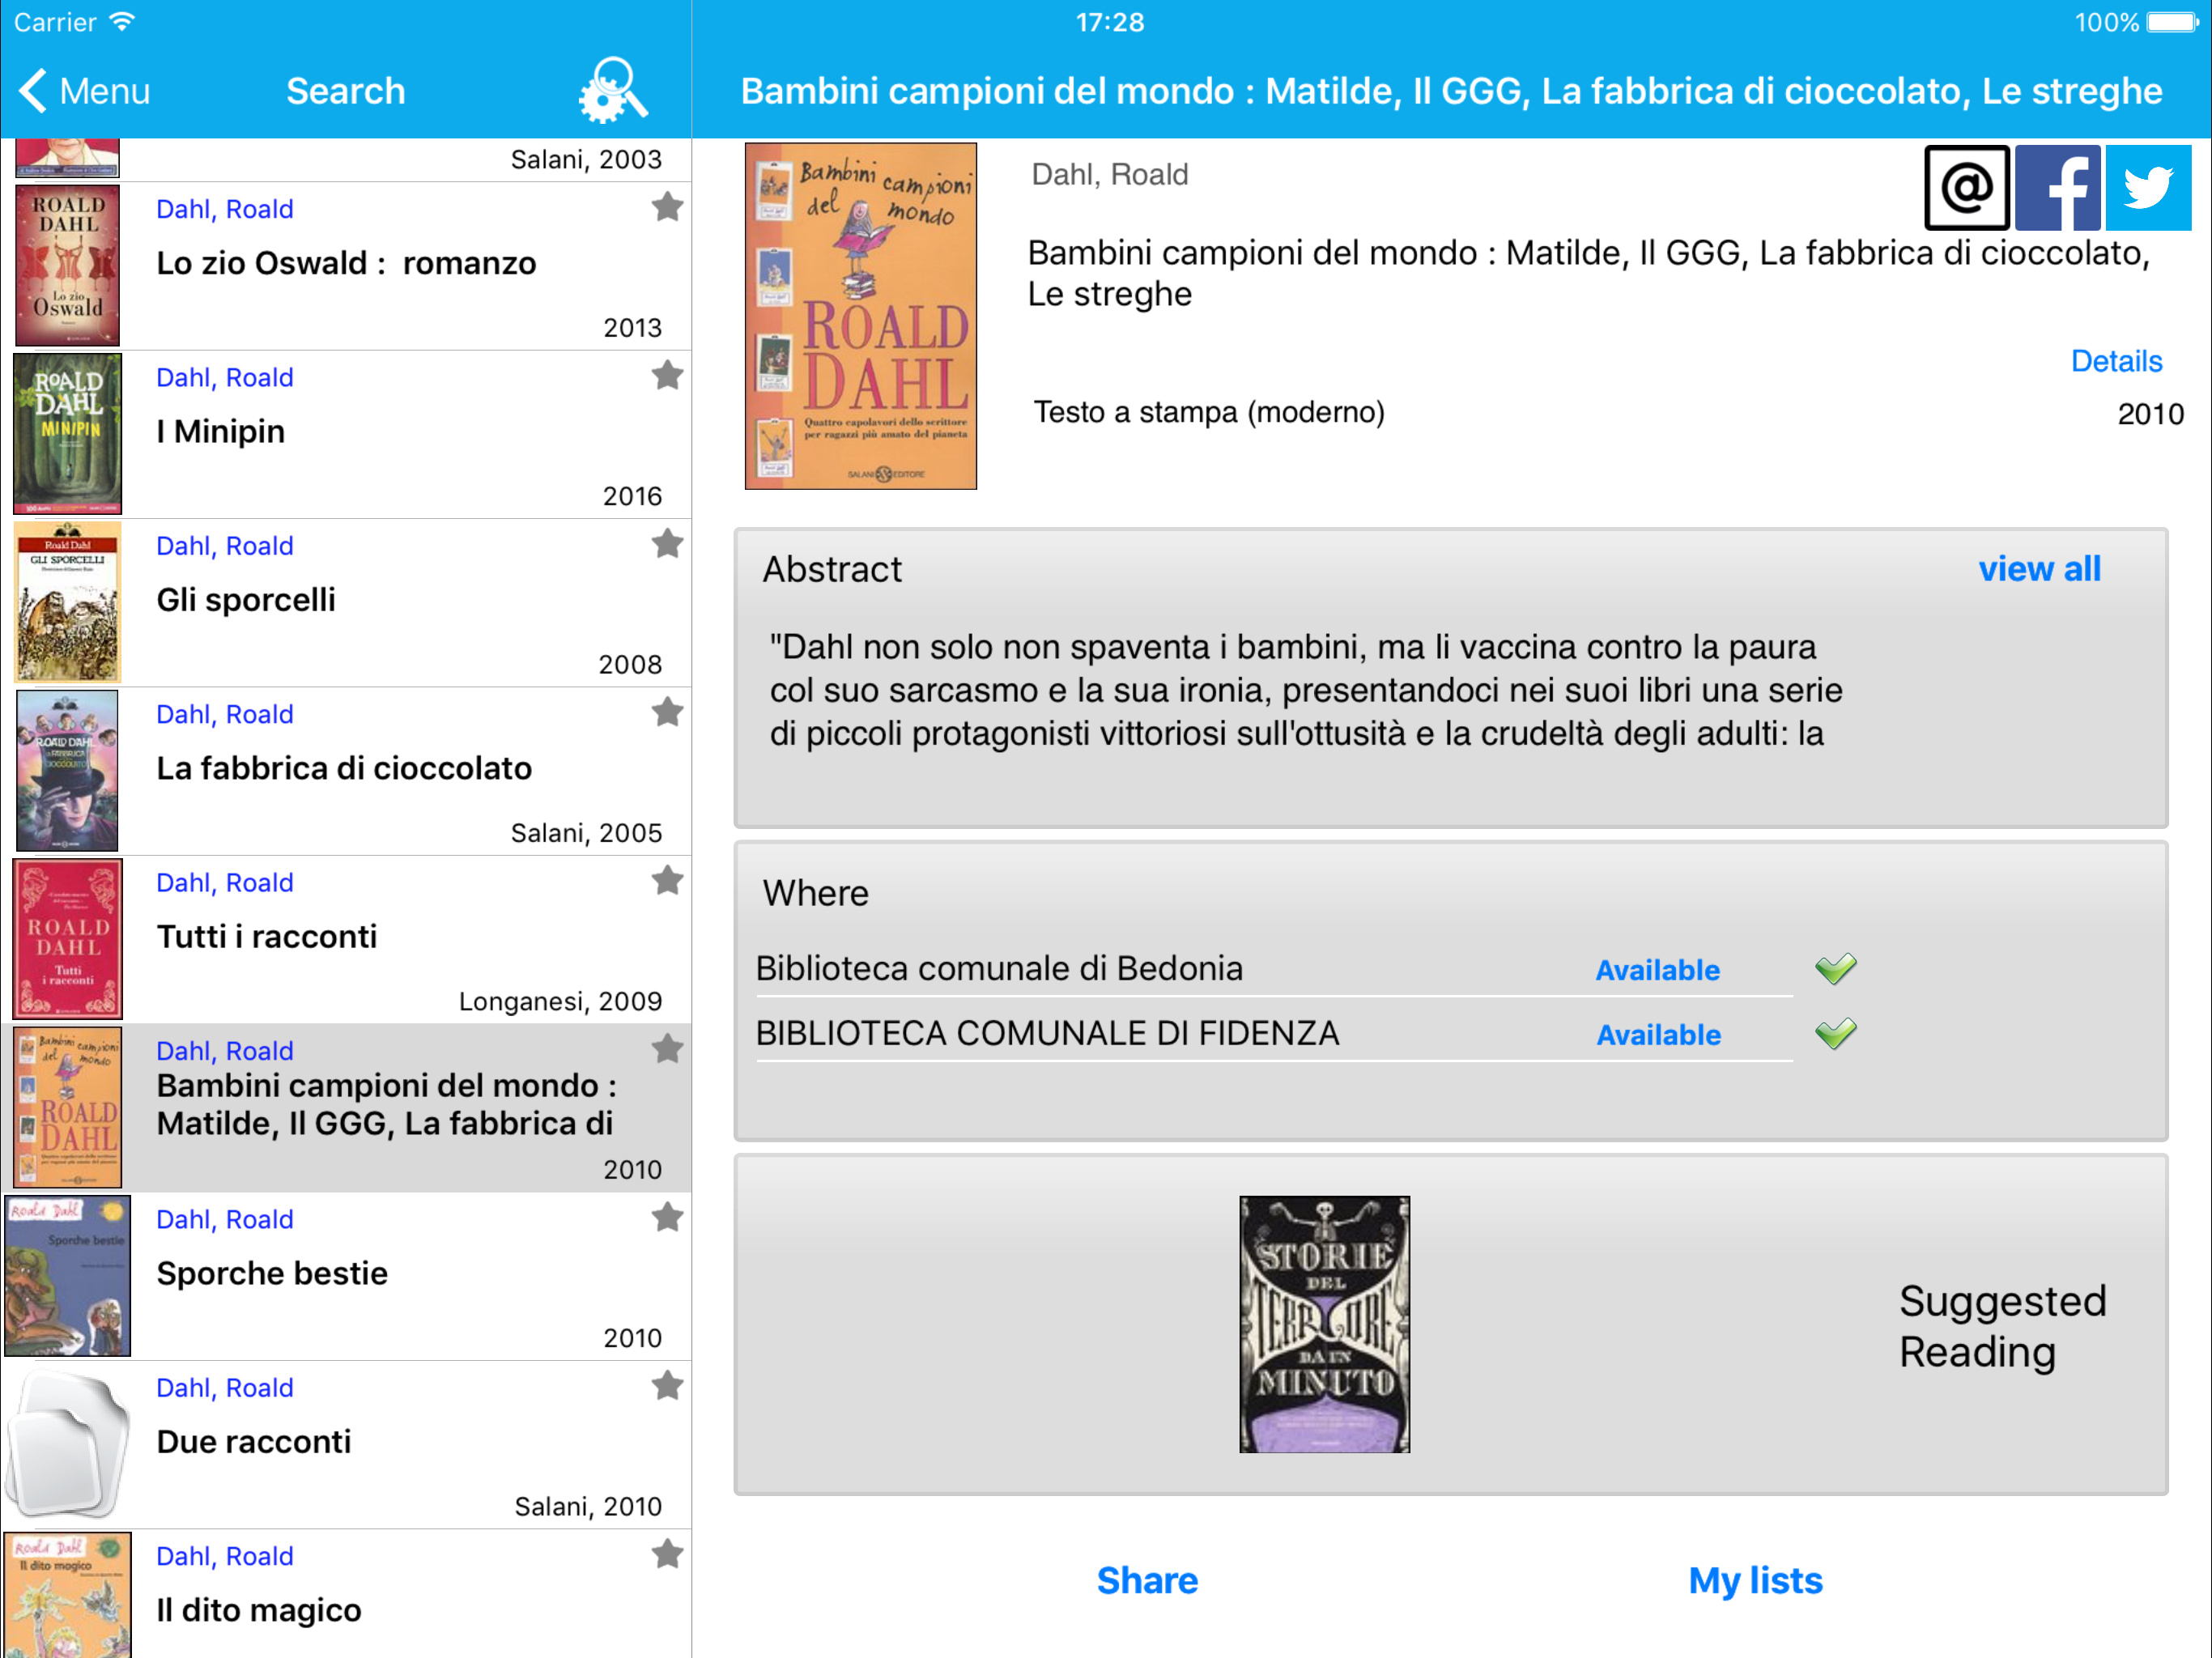Open the advanced search gear-magnifier icon
The width and height of the screenshot is (2212, 1658).
coord(612,90)
